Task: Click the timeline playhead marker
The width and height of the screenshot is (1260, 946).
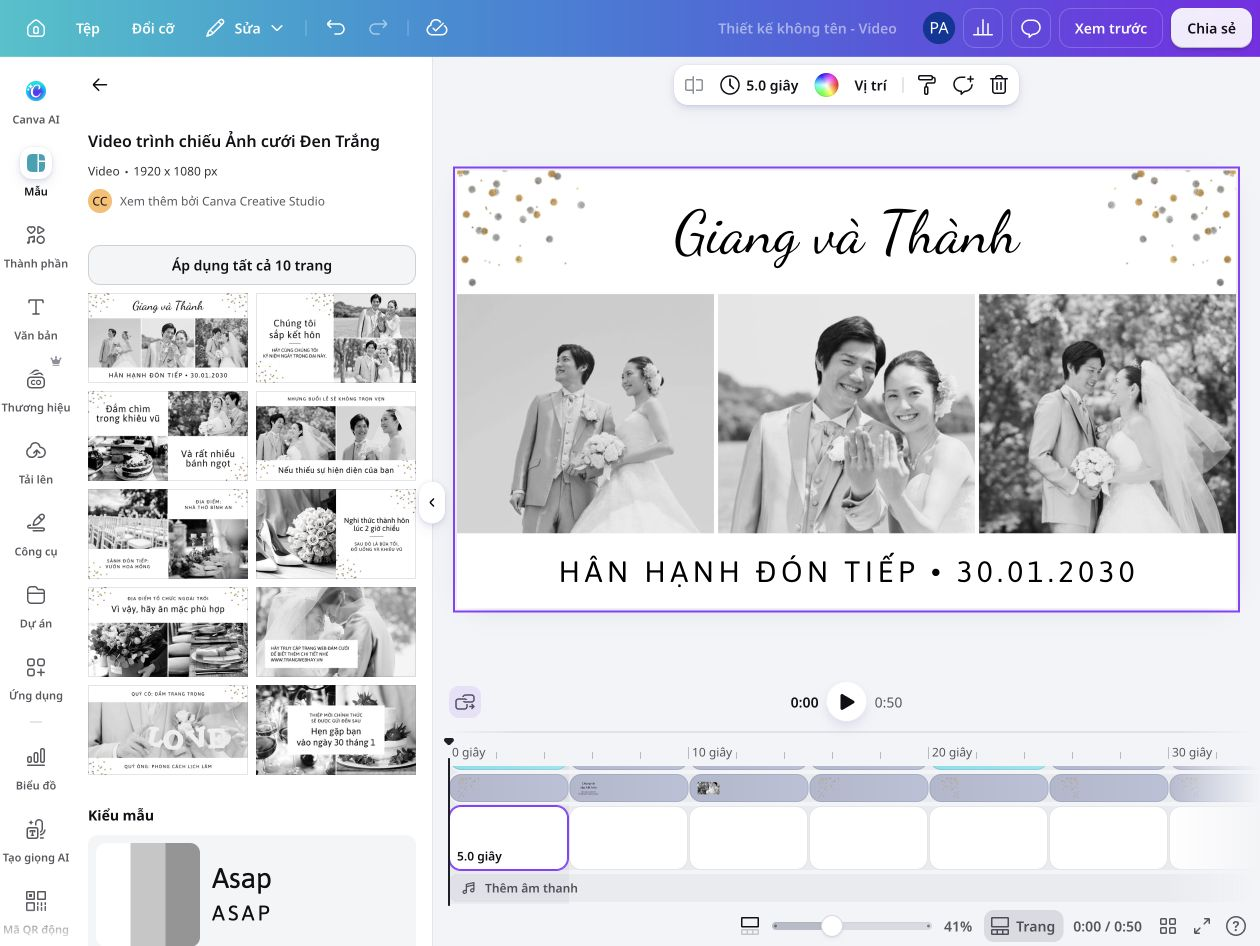Action: [449, 742]
